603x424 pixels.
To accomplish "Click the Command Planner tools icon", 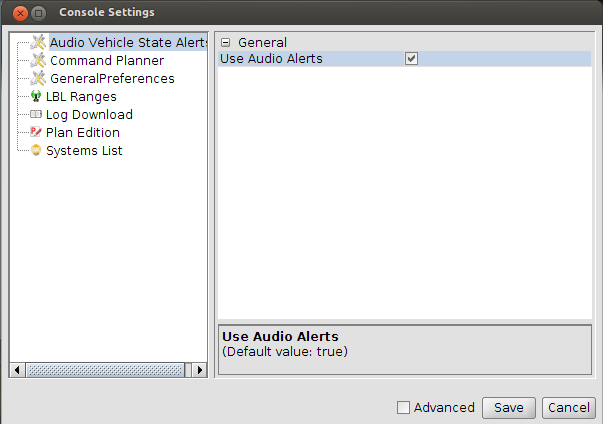I will (38, 60).
